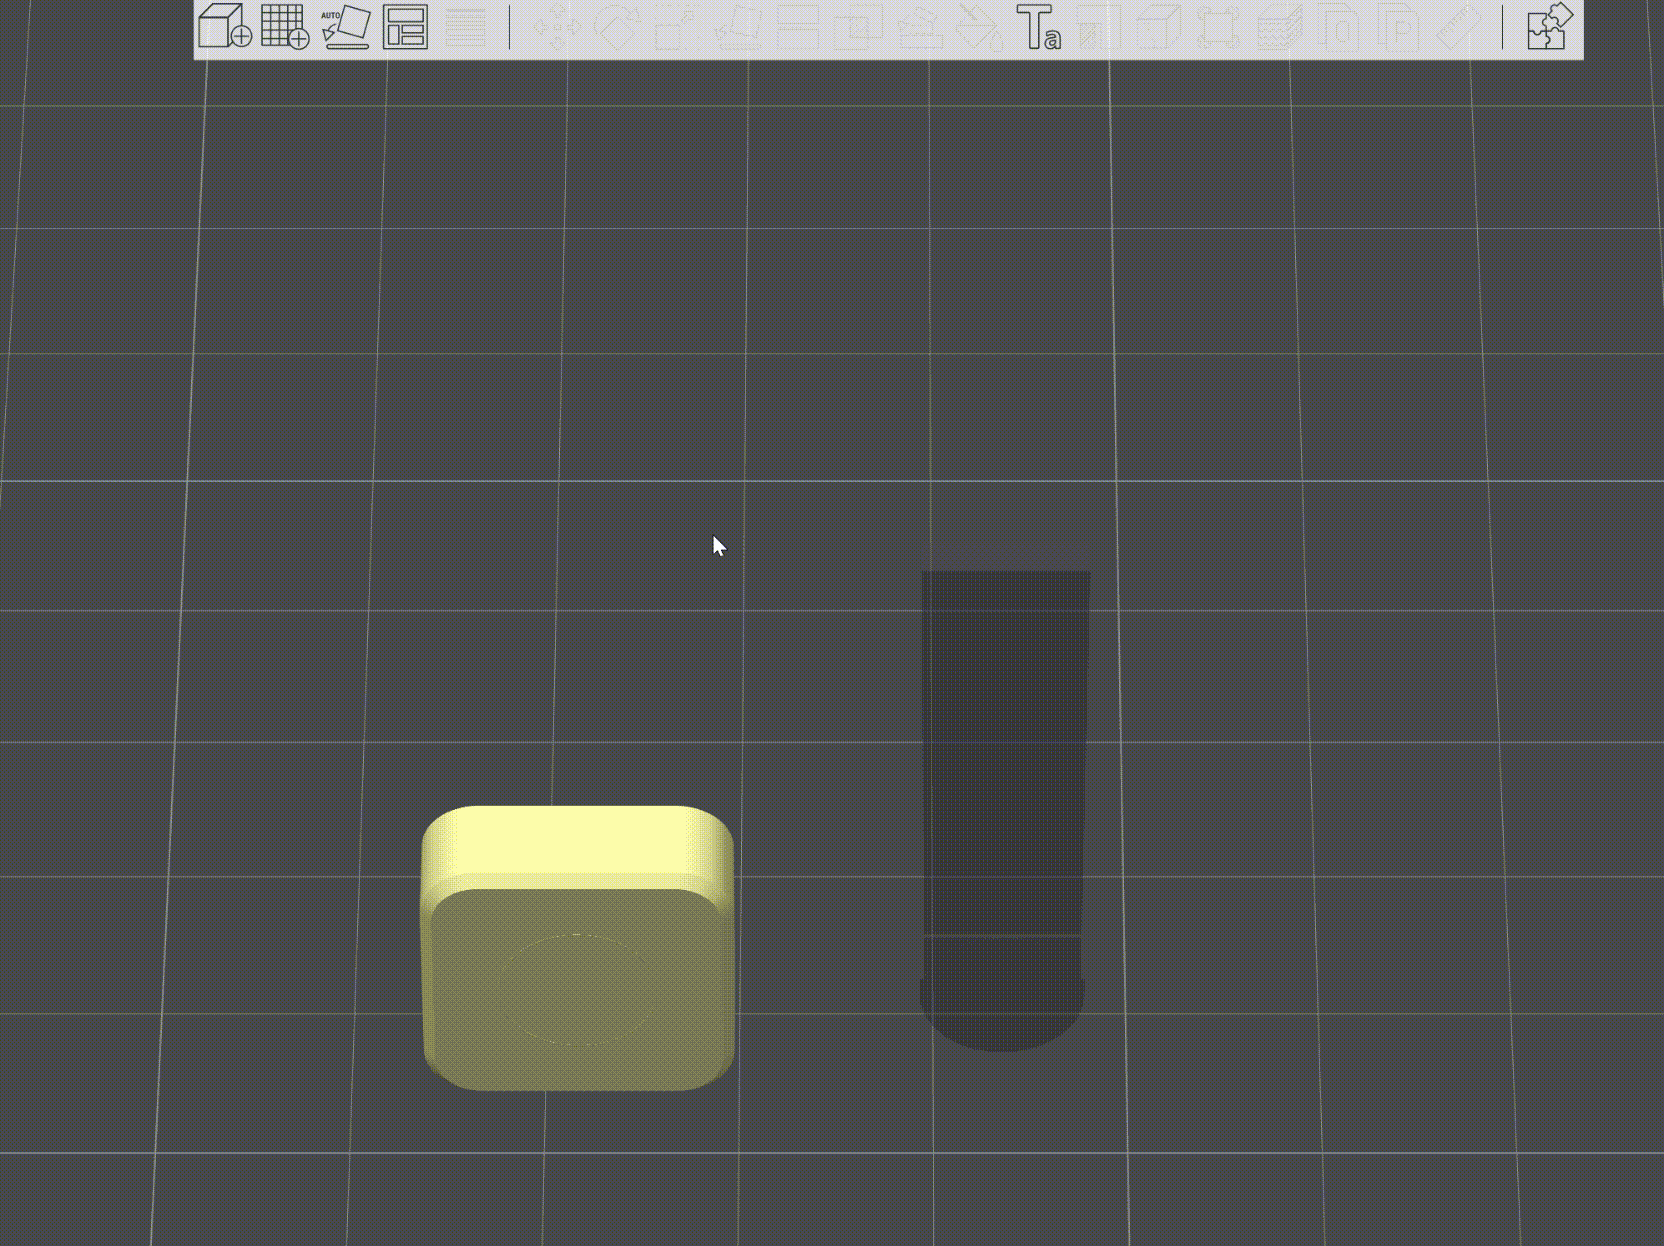The width and height of the screenshot is (1664, 1246).
Task: Click the Add object cube icon
Action: (x=225, y=27)
